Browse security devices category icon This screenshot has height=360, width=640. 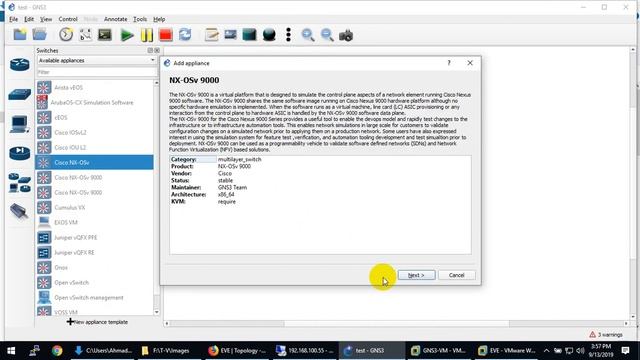[x=20, y=153]
